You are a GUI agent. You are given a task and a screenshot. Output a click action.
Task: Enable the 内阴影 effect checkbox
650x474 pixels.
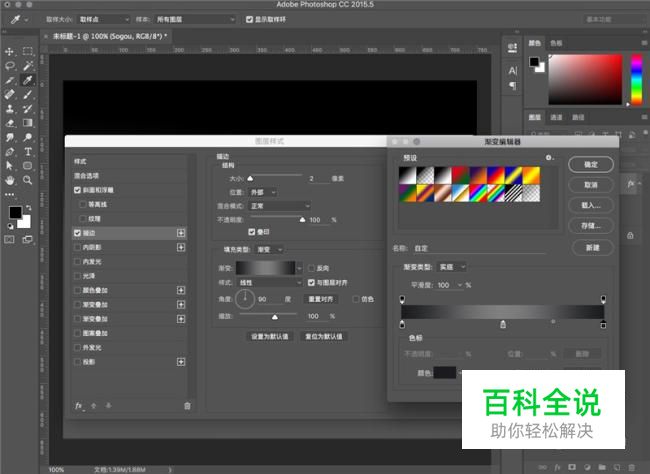point(78,247)
